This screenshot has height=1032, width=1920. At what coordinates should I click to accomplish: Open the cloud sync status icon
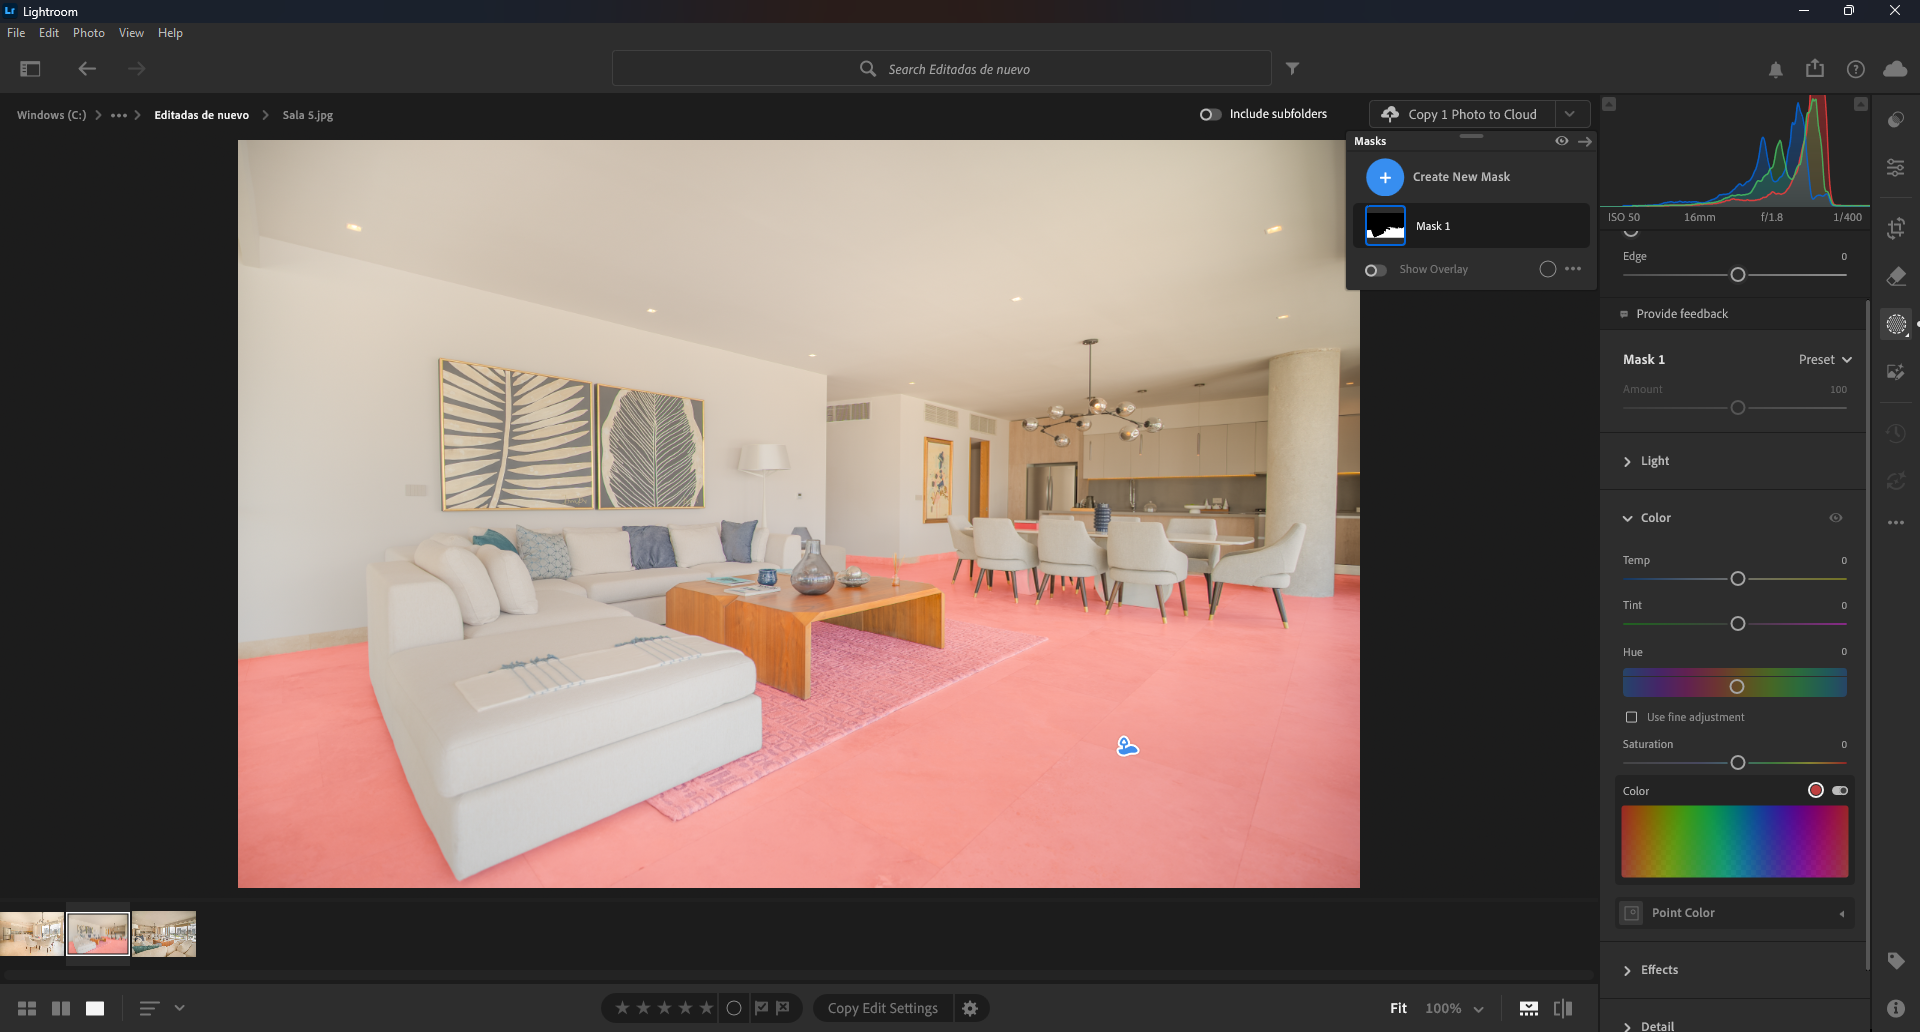[x=1895, y=69]
